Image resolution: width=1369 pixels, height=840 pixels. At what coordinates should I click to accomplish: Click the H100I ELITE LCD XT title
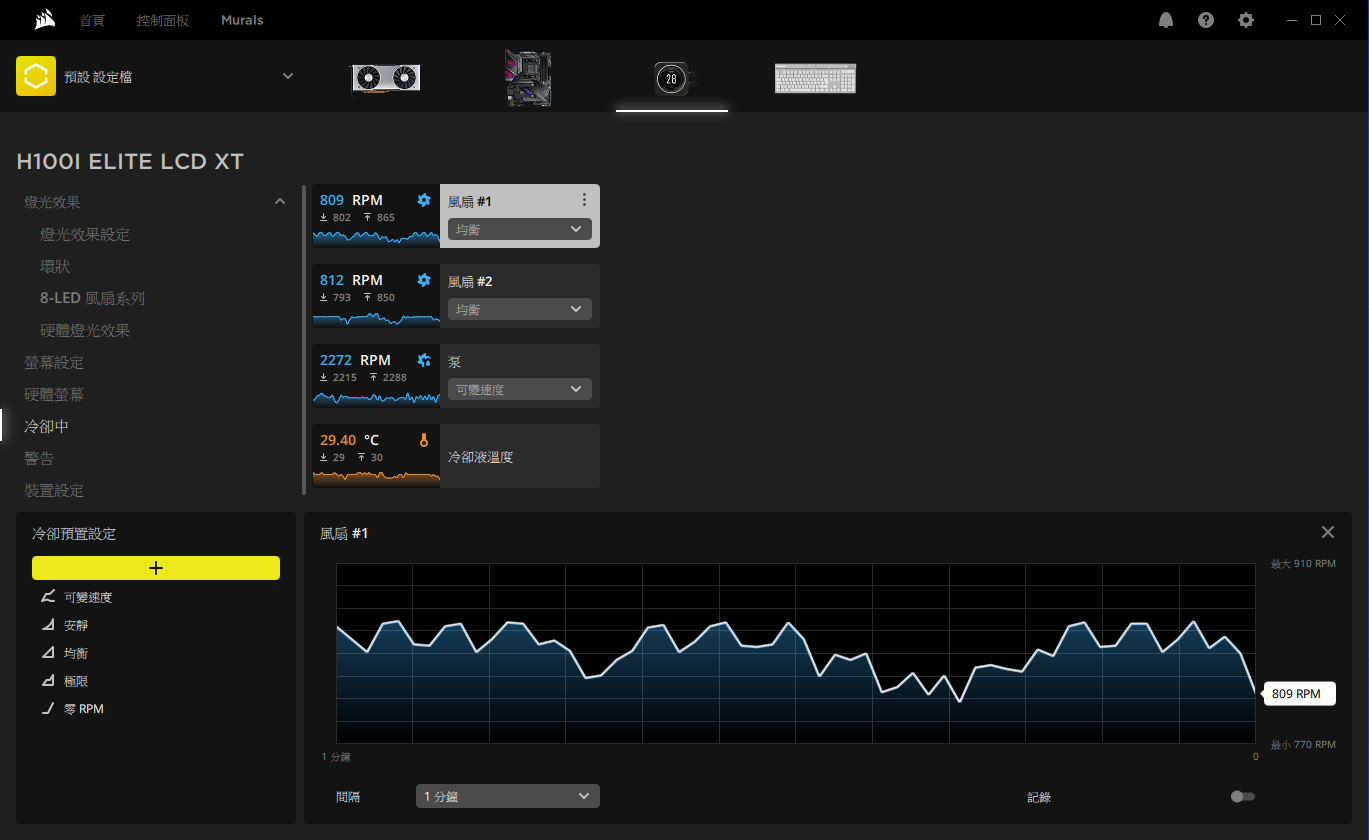click(130, 162)
